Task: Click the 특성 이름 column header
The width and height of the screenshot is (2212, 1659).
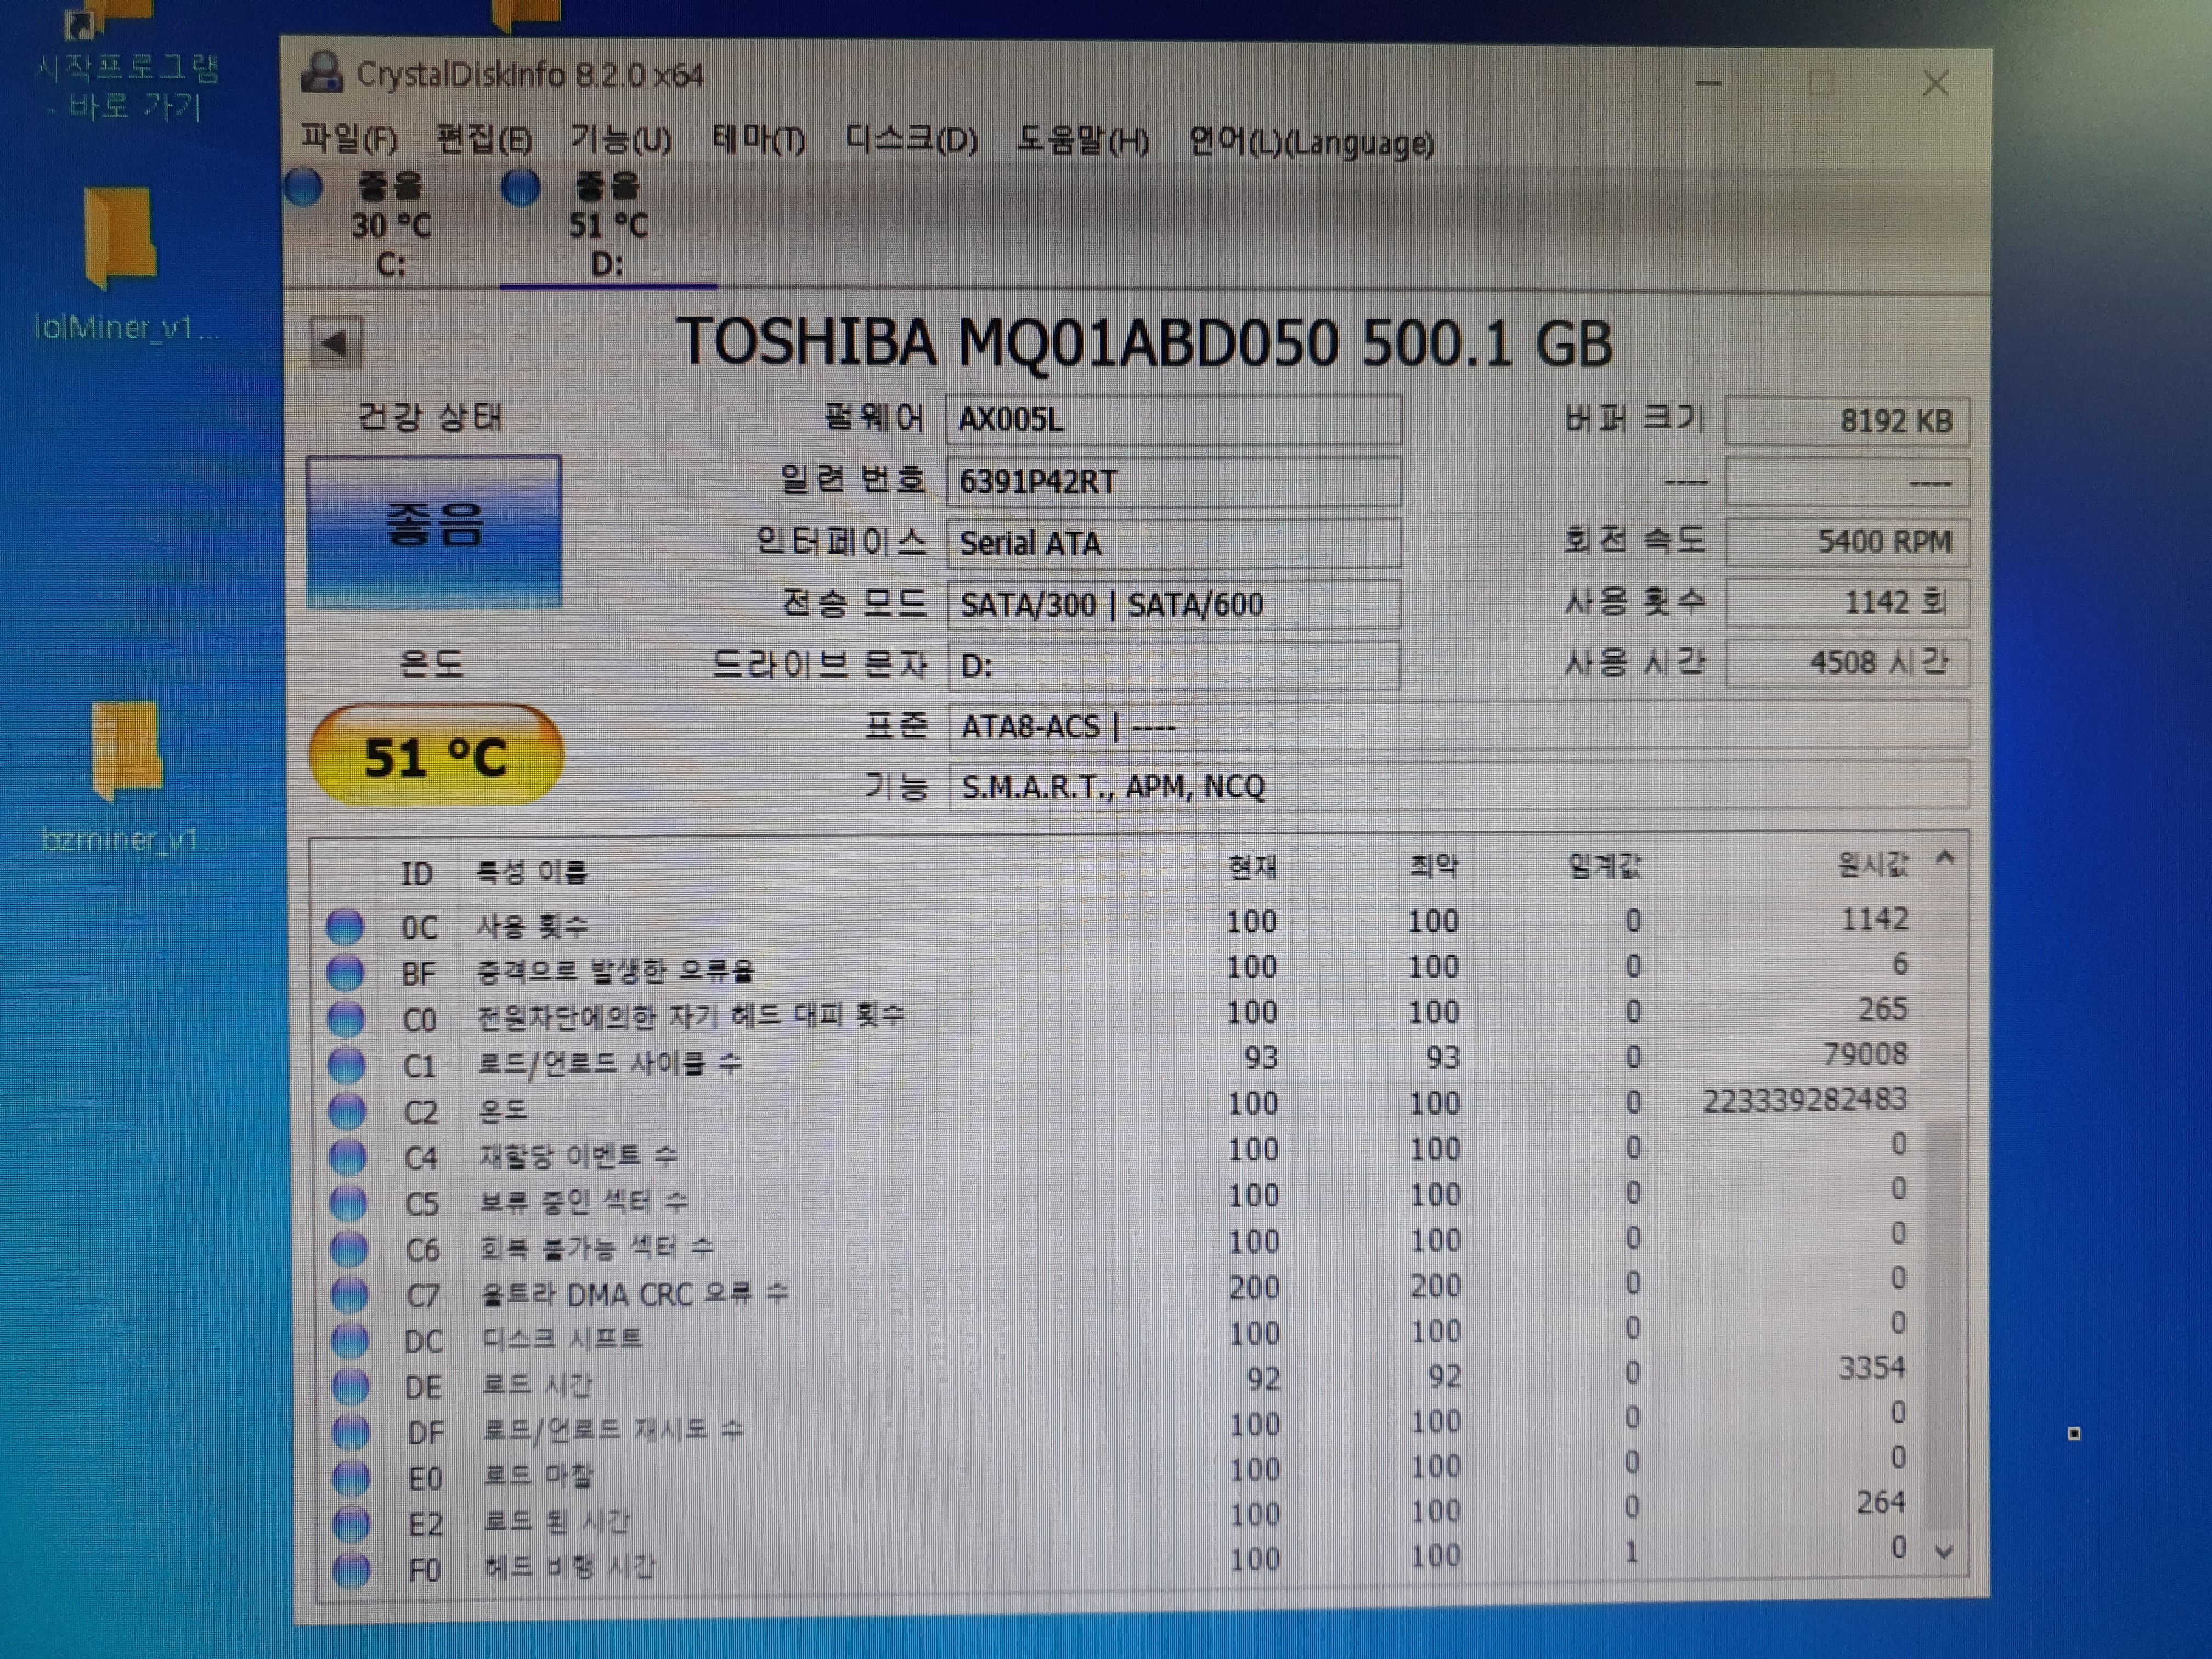Action: (531, 872)
